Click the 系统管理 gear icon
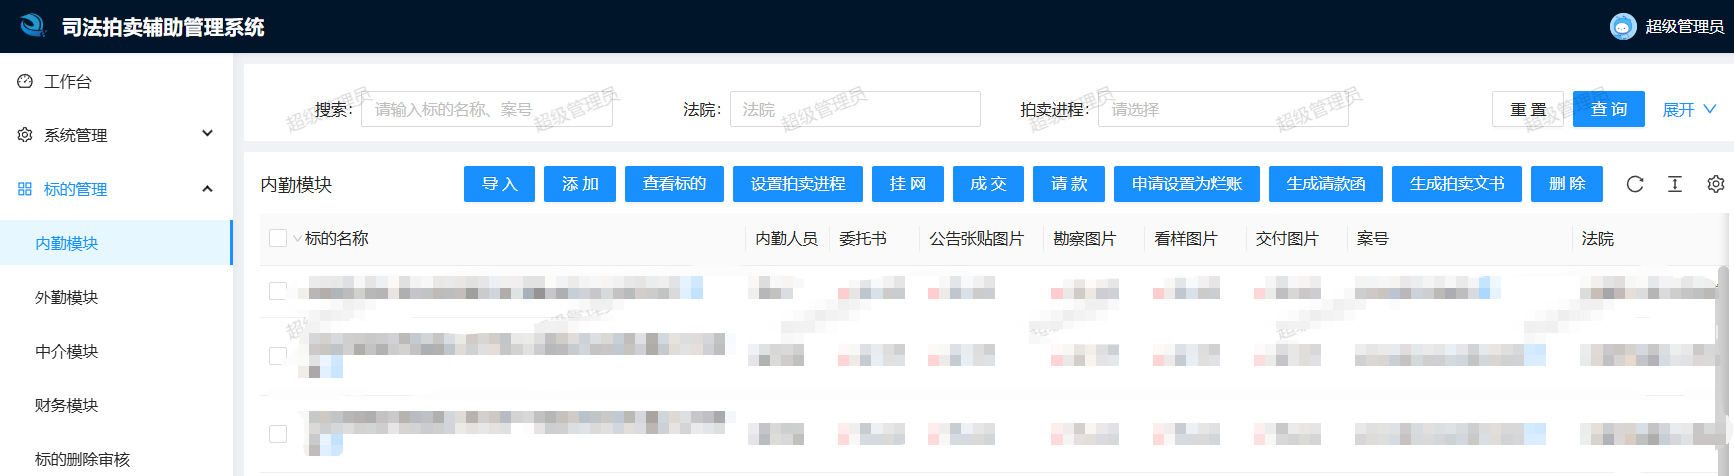1734x476 pixels. coord(25,134)
